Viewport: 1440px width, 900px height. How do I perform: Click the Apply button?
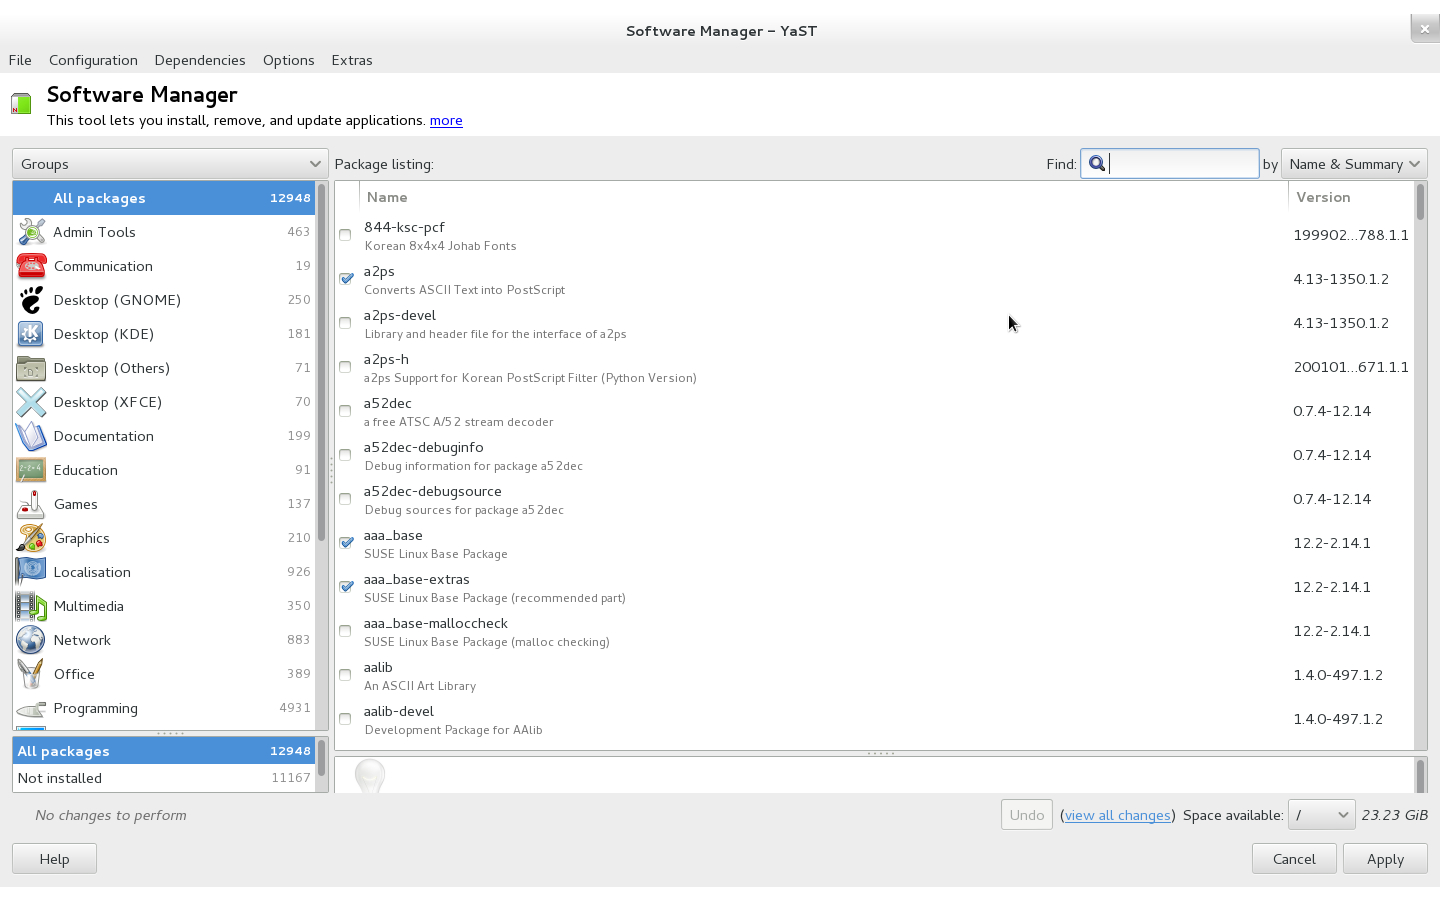point(1384,859)
